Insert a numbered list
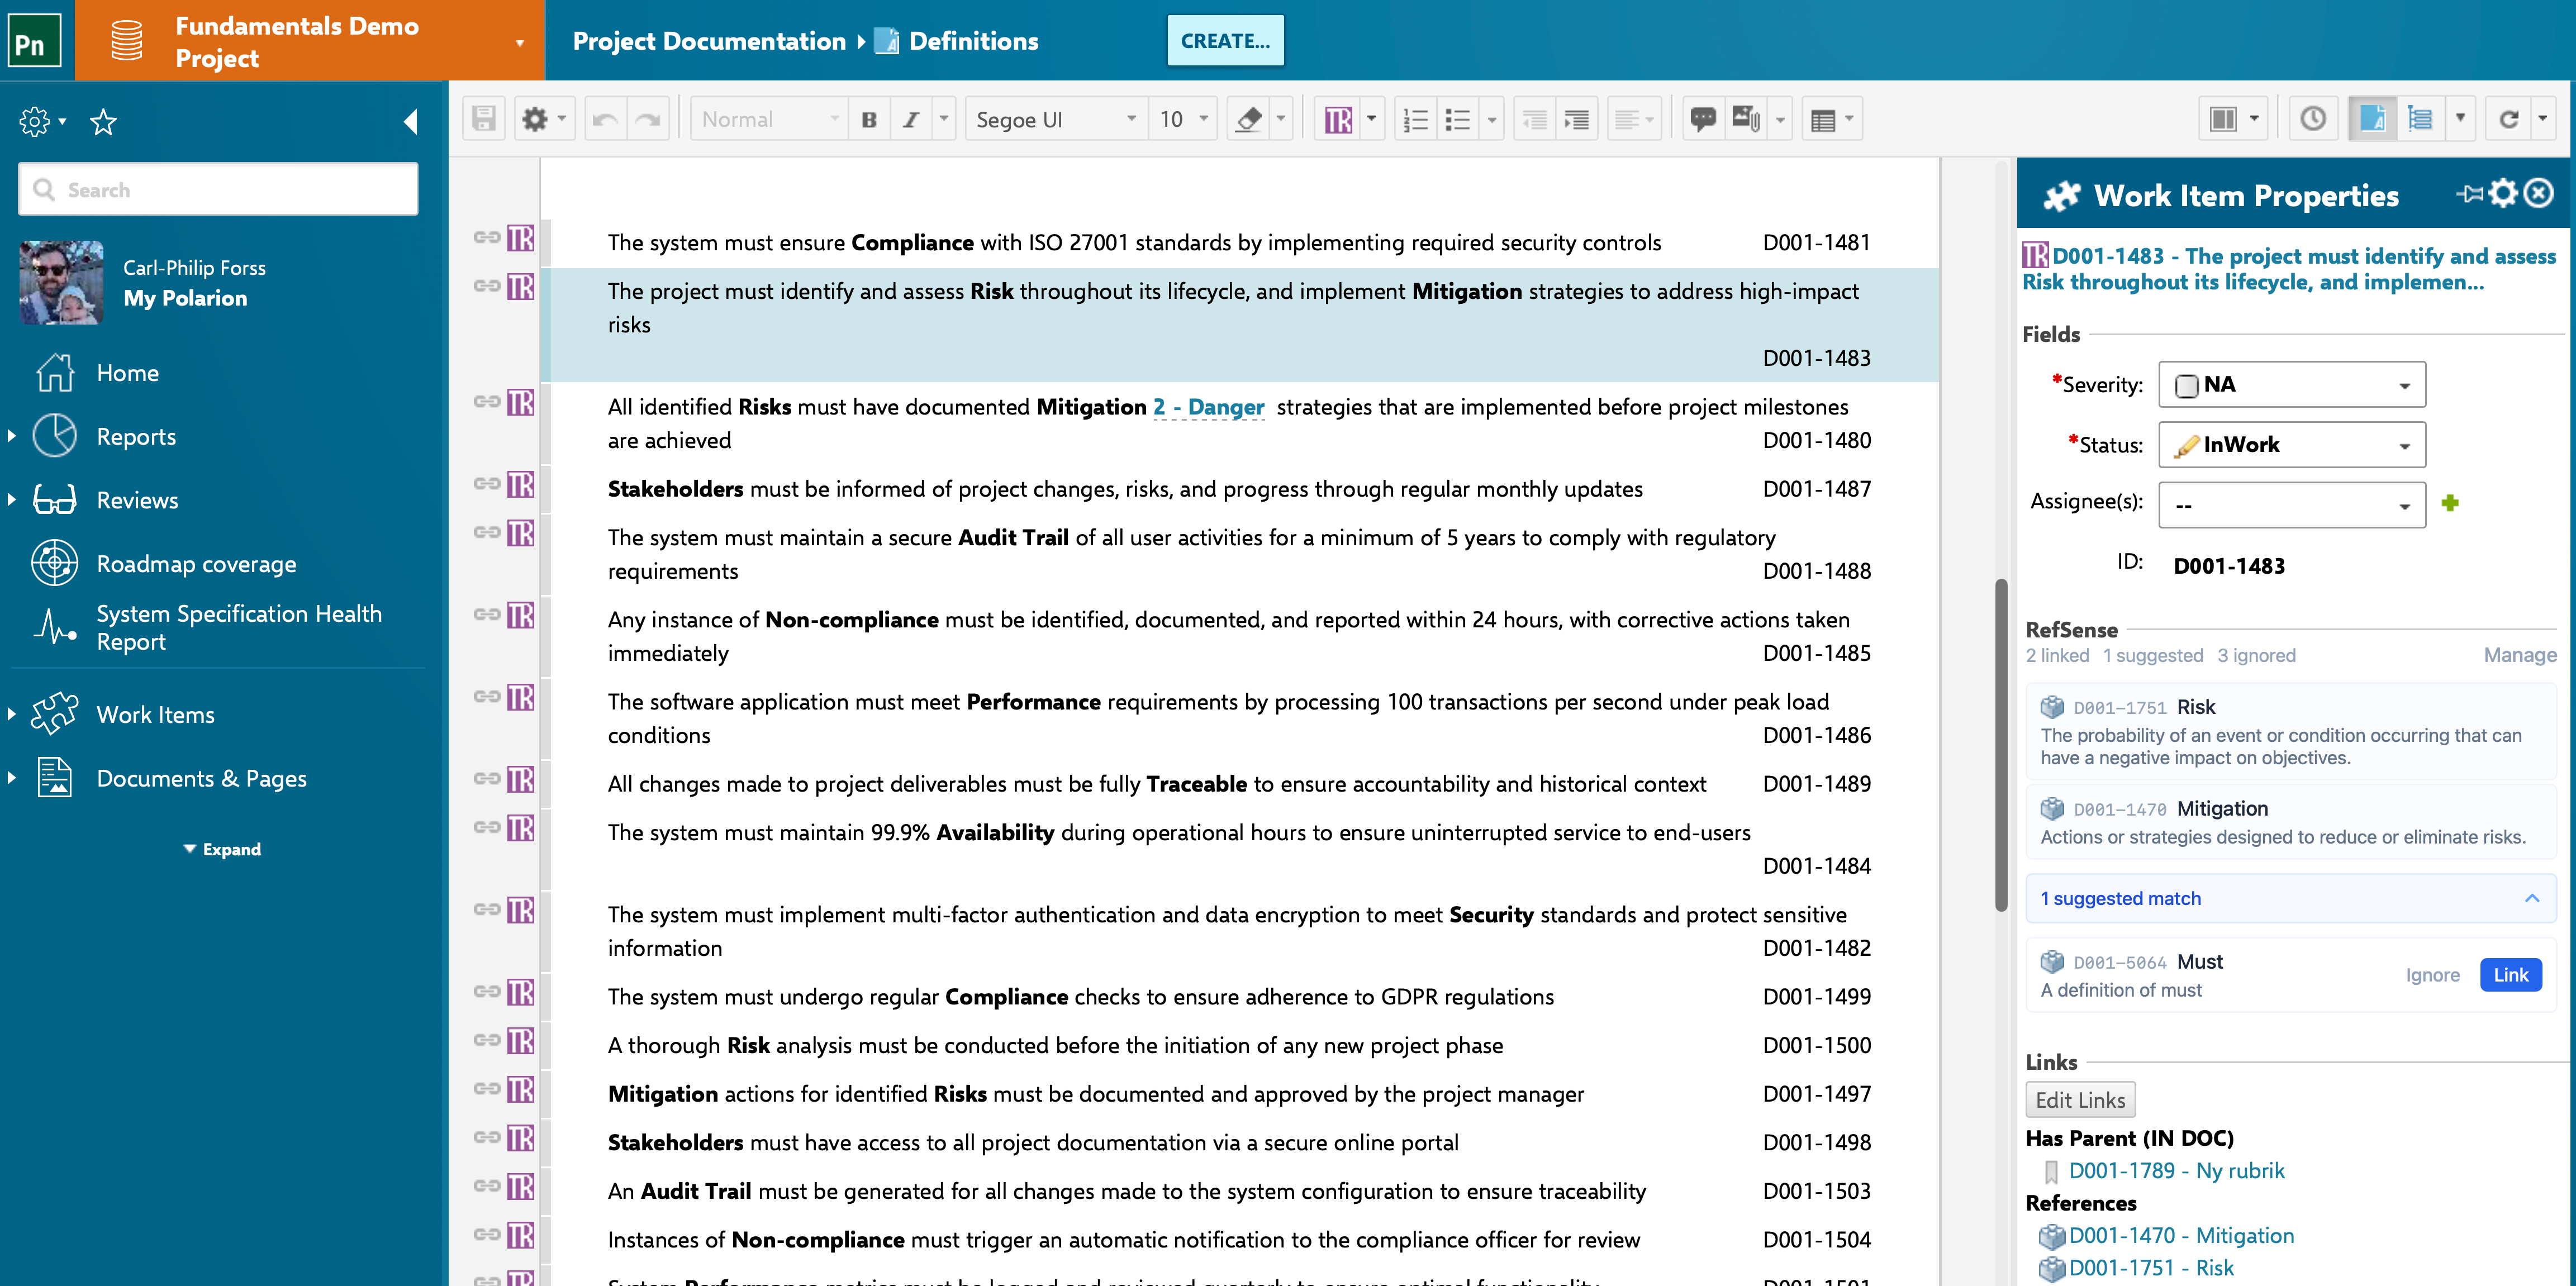The width and height of the screenshot is (2576, 1286). tap(1415, 119)
